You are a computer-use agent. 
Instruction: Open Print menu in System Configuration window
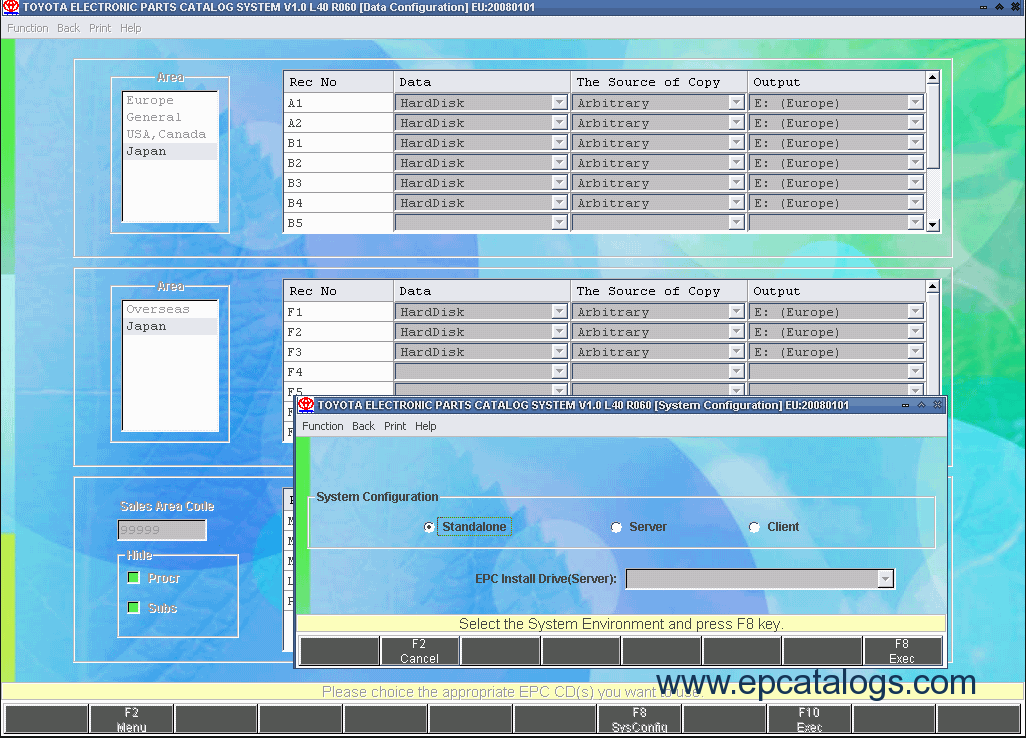click(395, 426)
